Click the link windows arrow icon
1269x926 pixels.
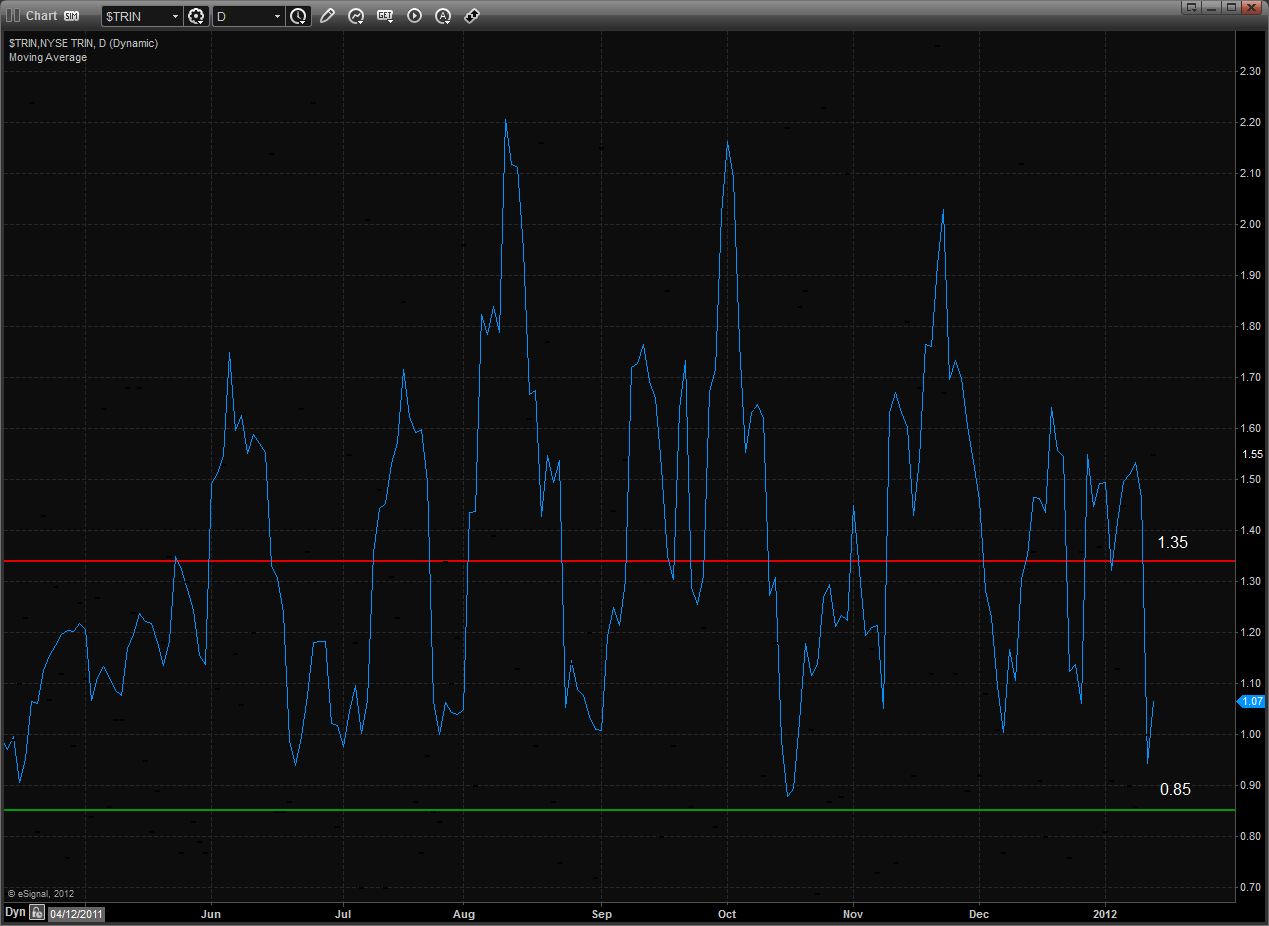472,16
